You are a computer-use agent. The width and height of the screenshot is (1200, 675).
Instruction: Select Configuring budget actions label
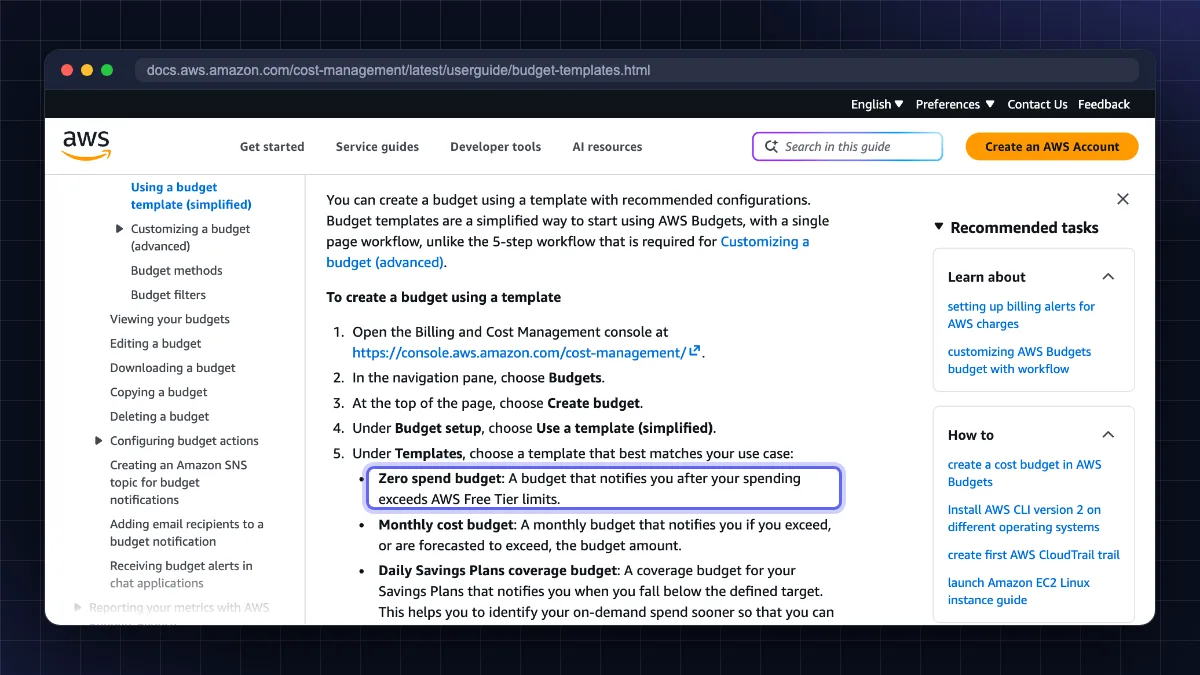184,441
